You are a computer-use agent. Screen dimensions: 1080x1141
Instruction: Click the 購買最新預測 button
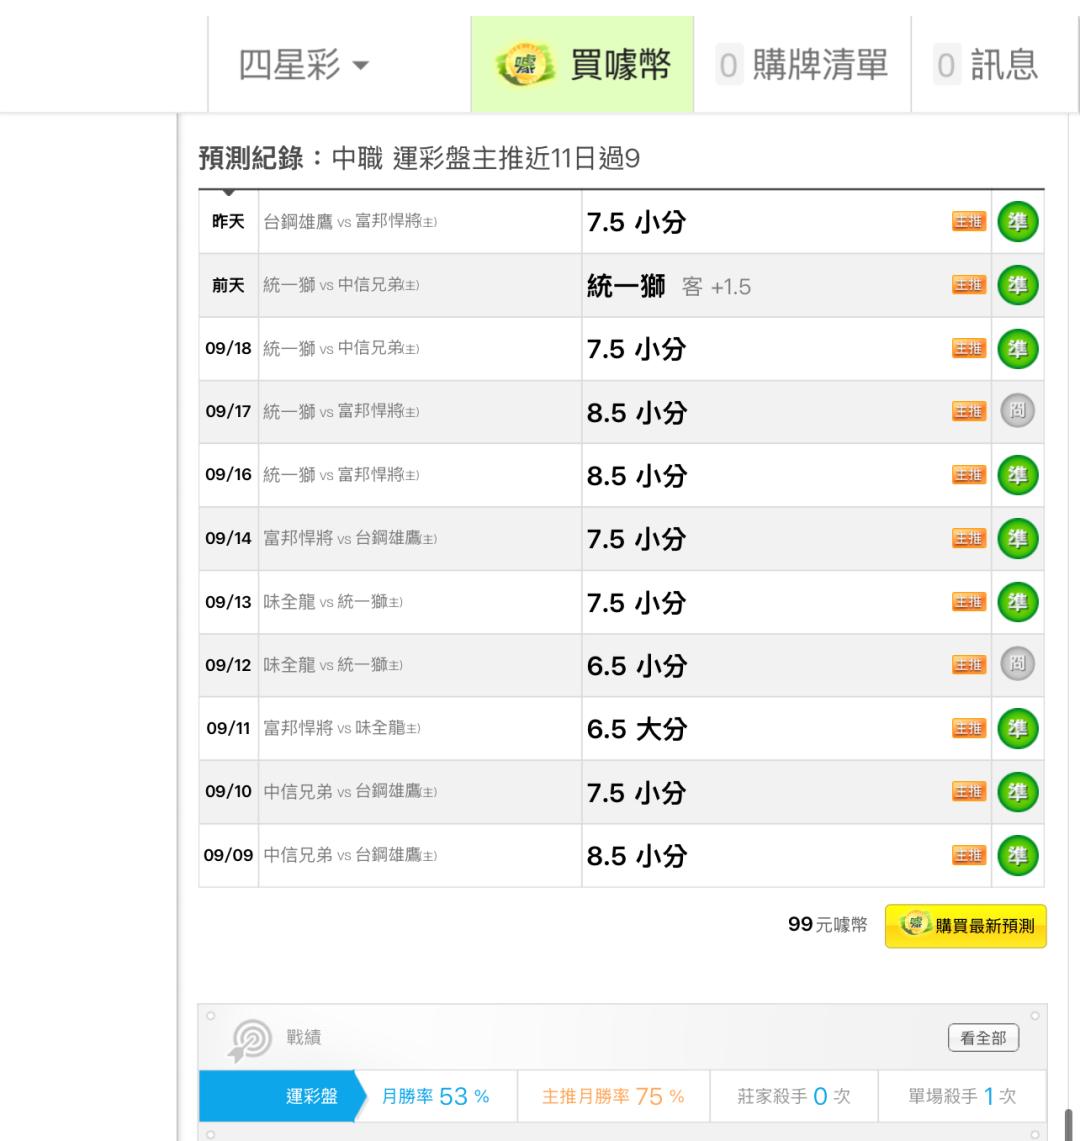pyautogui.click(x=966, y=926)
